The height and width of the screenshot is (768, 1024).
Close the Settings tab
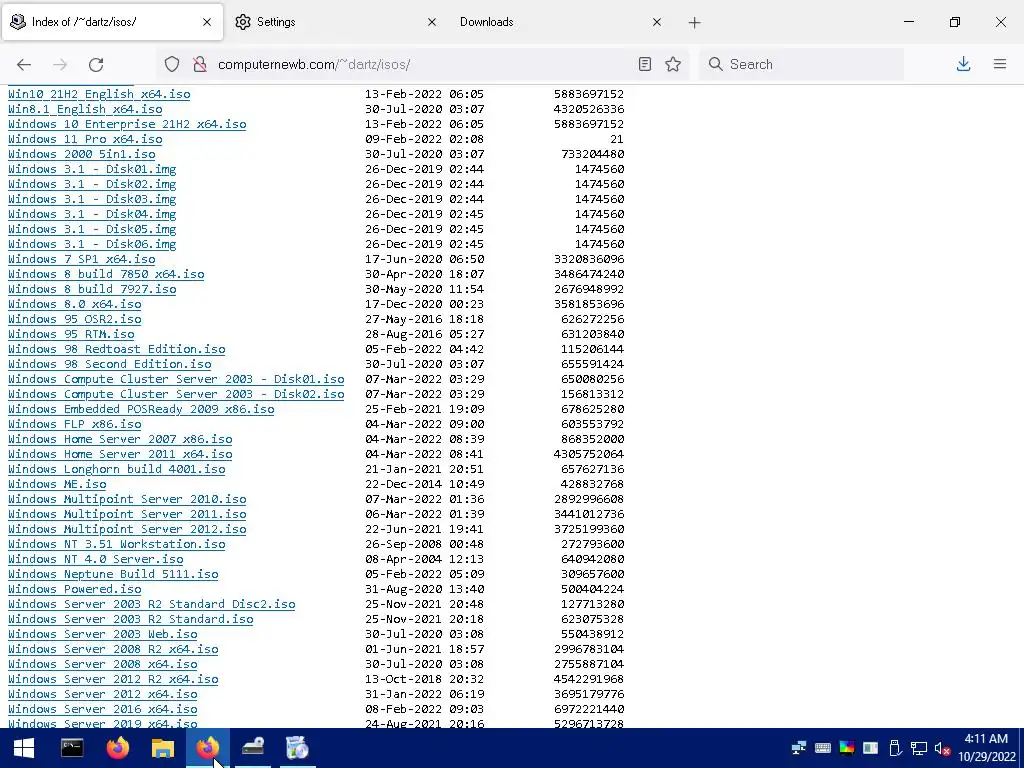click(432, 22)
